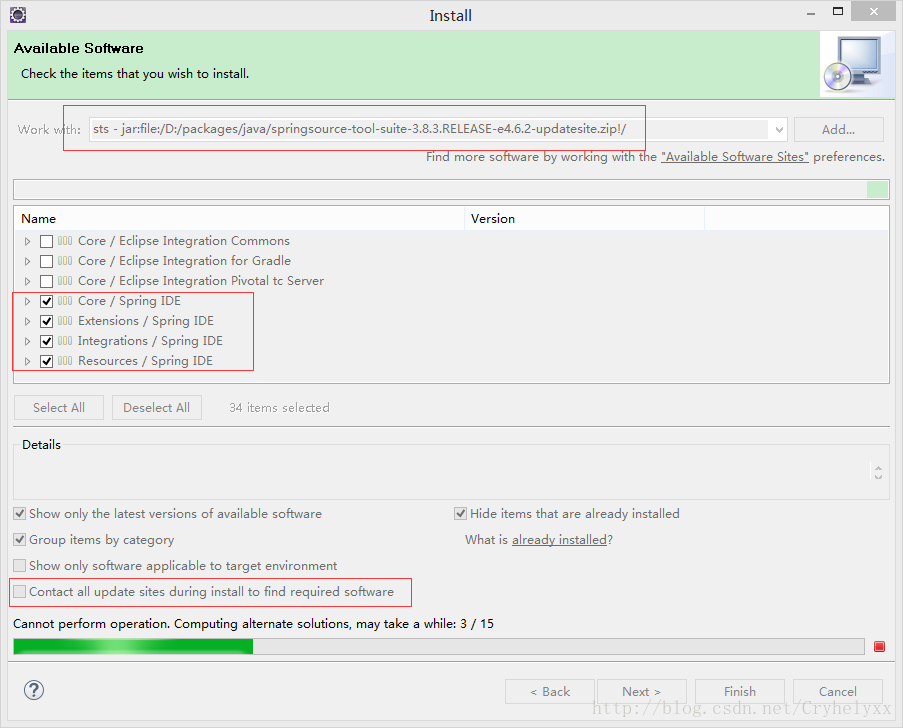Click category icon for Eclipse Integration Pivotal tc Server

click(65, 281)
